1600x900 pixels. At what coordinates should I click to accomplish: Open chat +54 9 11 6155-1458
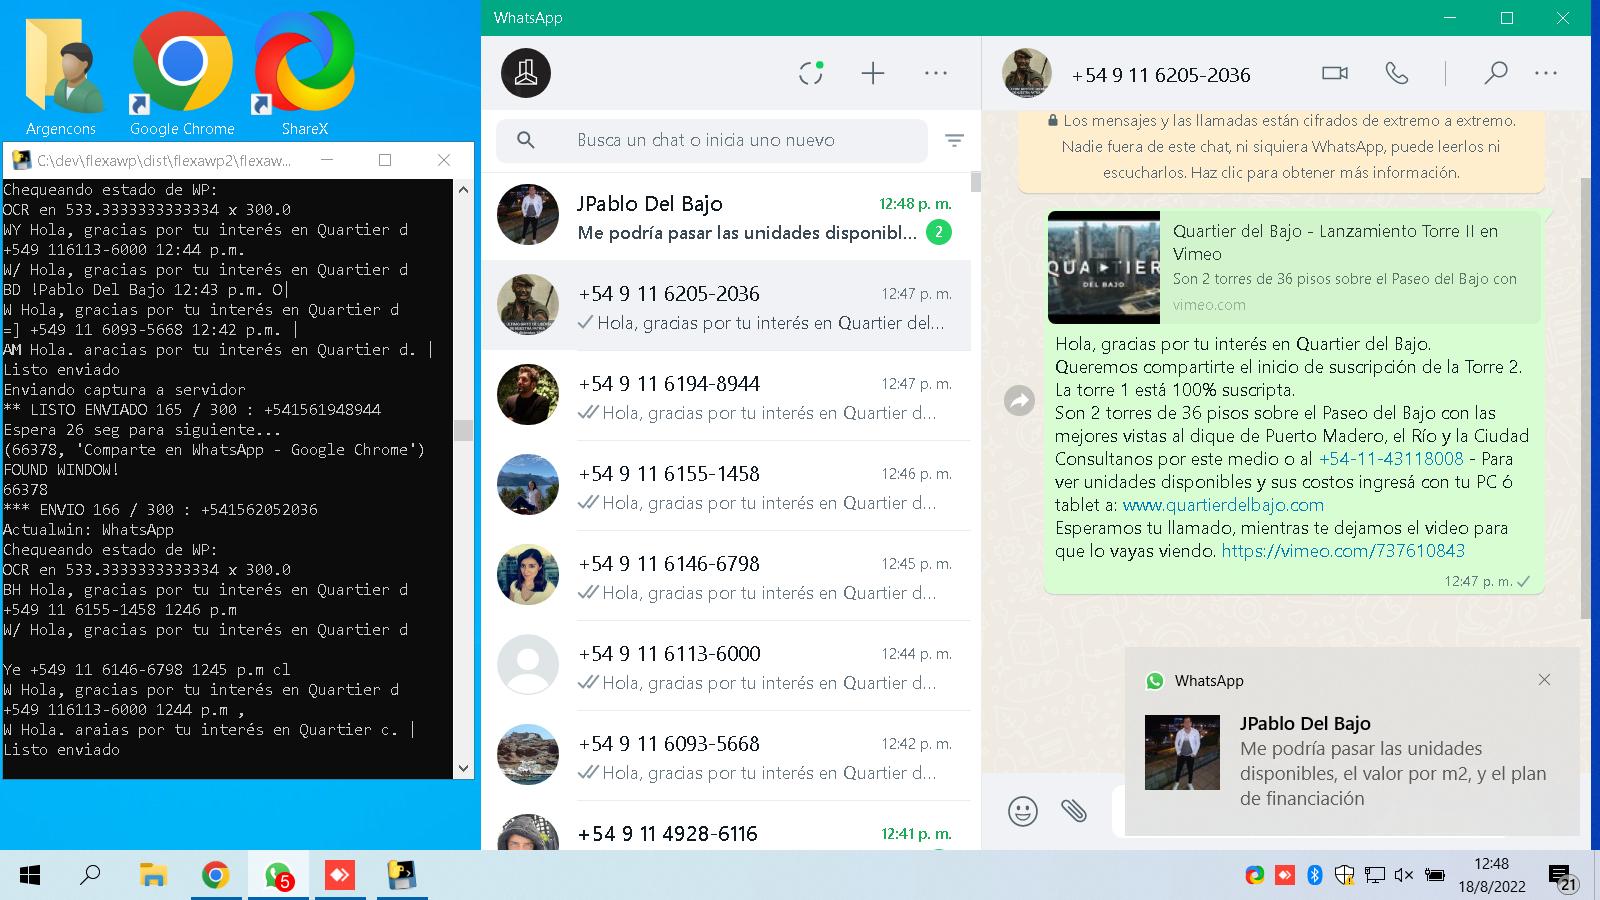pyautogui.click(x=726, y=486)
